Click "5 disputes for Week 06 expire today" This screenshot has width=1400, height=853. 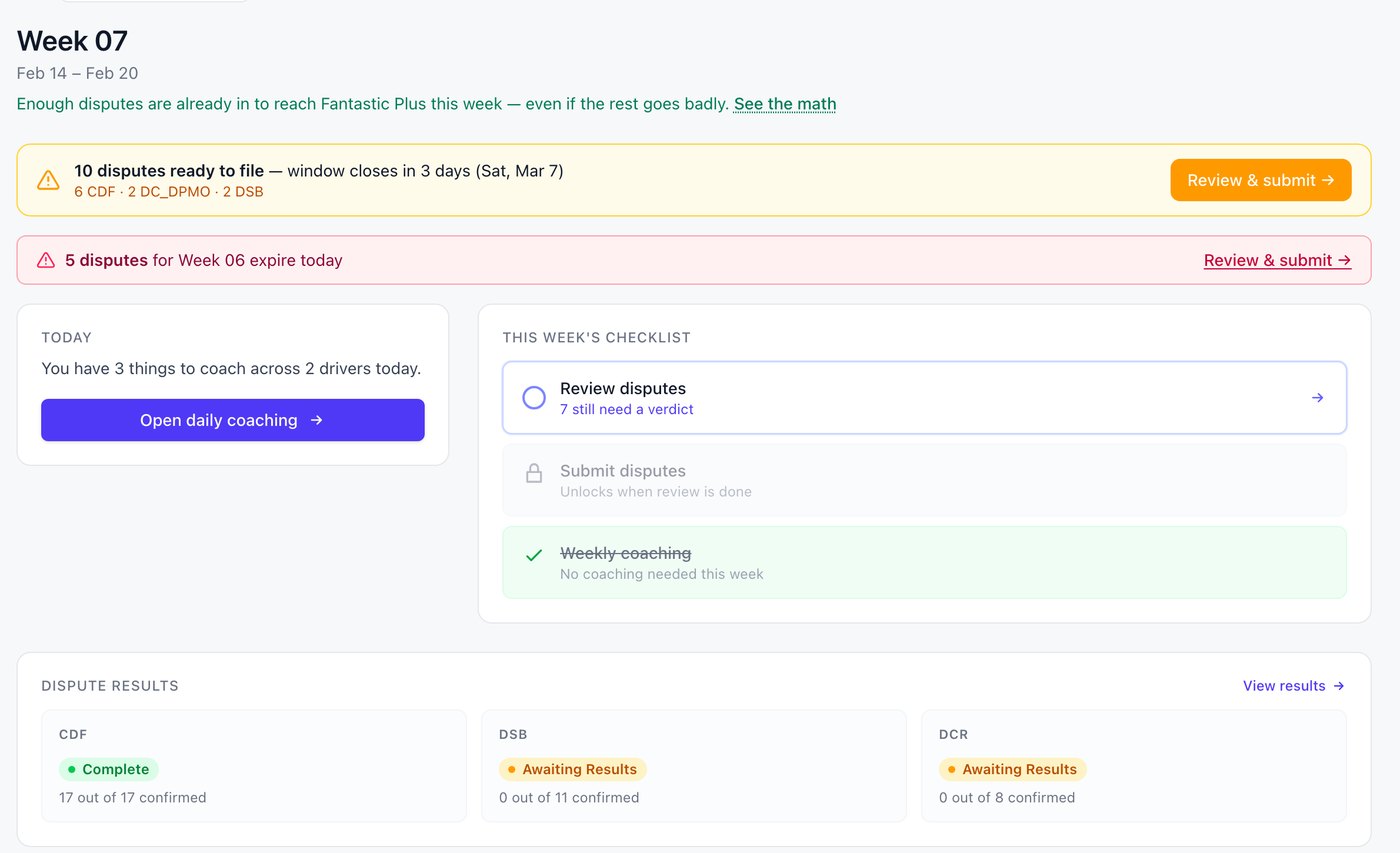204,260
